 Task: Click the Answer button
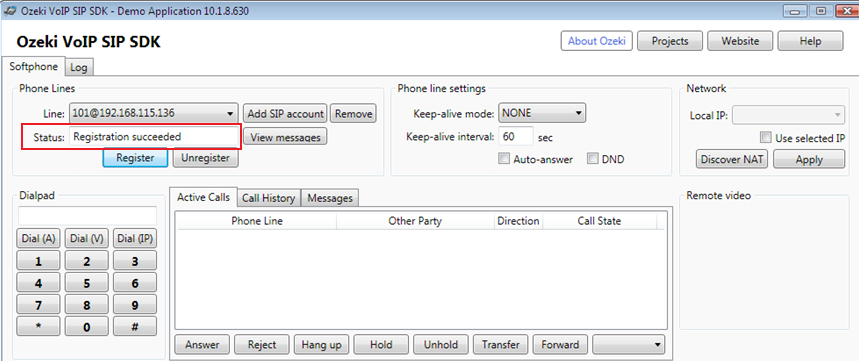coord(202,345)
